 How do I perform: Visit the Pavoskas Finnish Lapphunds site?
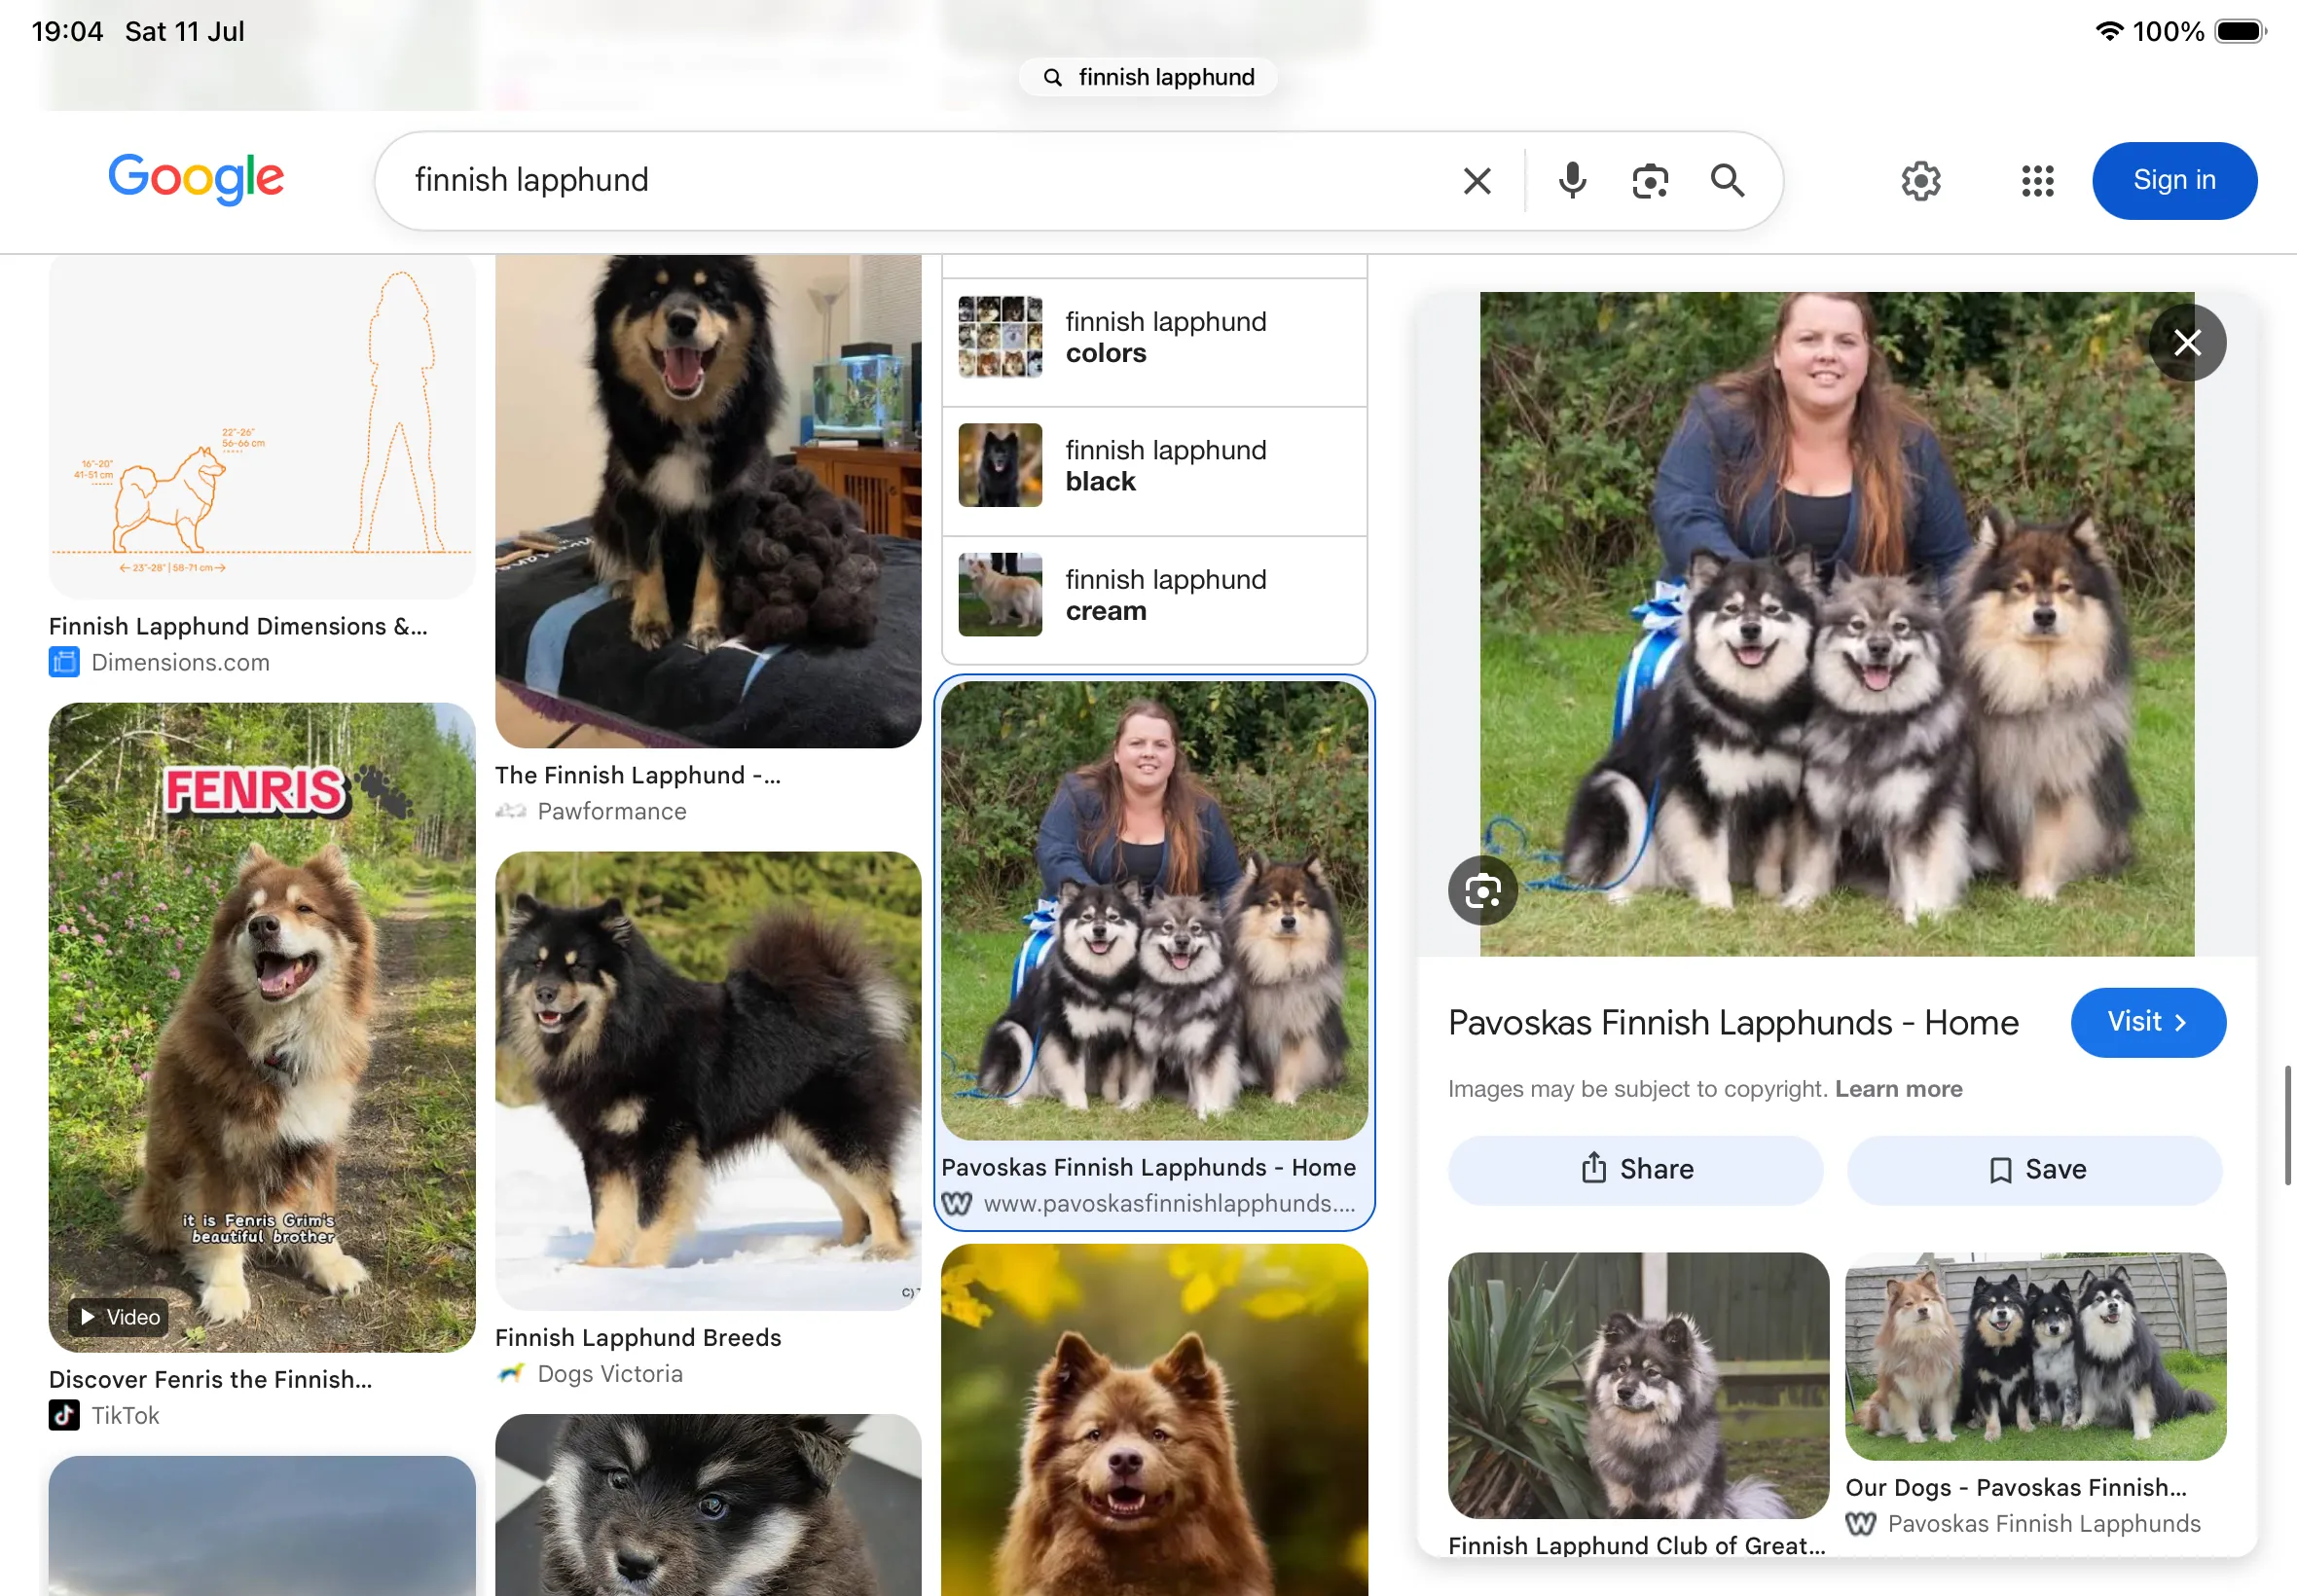(2147, 1022)
